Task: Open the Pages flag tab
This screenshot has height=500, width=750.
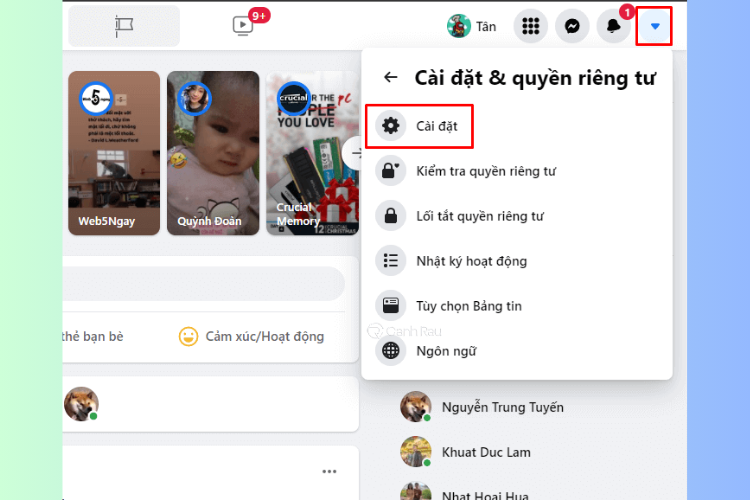Action: point(124,26)
